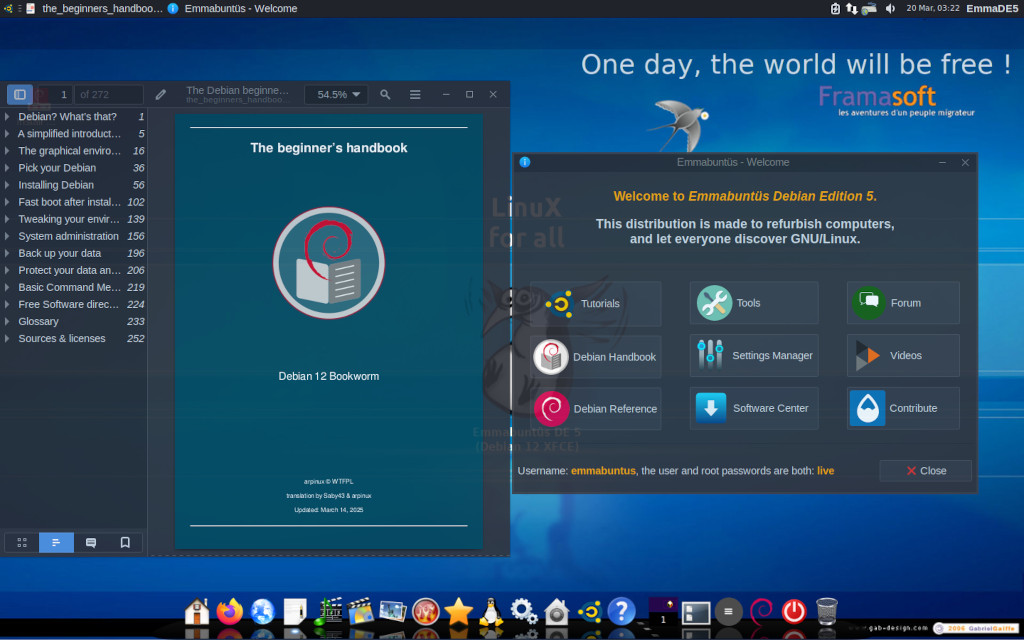Expand "Installing Debian" outline entry

7,185
